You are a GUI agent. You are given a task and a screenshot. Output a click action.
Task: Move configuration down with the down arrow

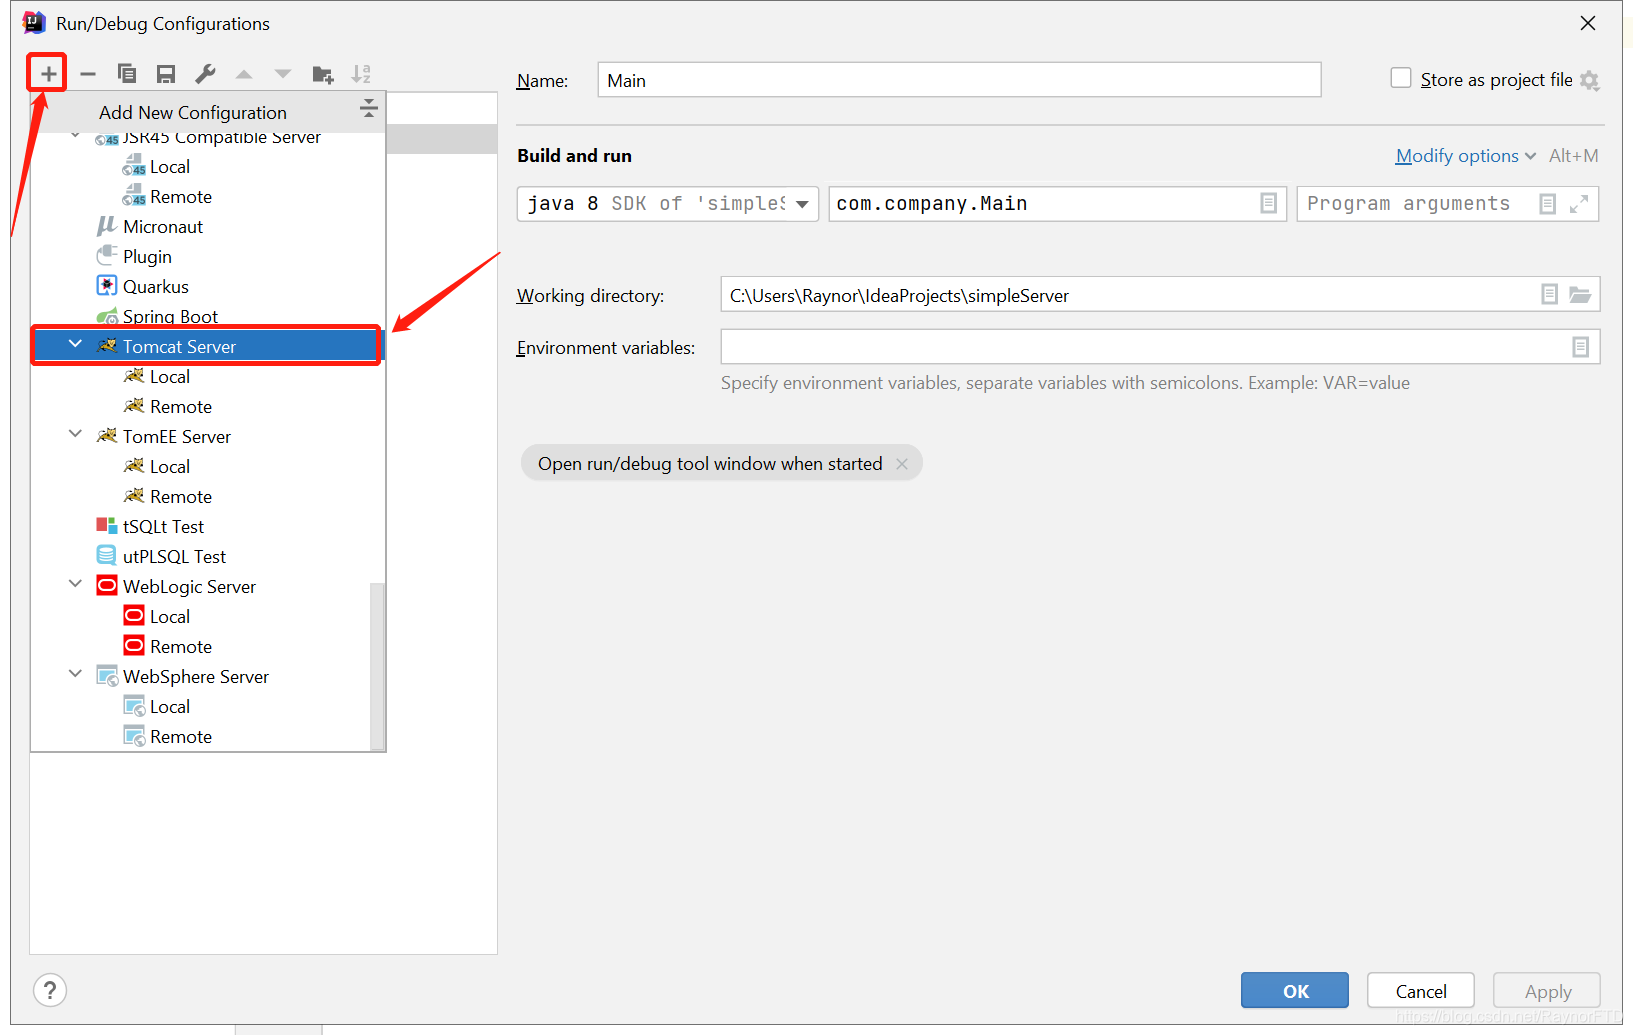(x=283, y=74)
